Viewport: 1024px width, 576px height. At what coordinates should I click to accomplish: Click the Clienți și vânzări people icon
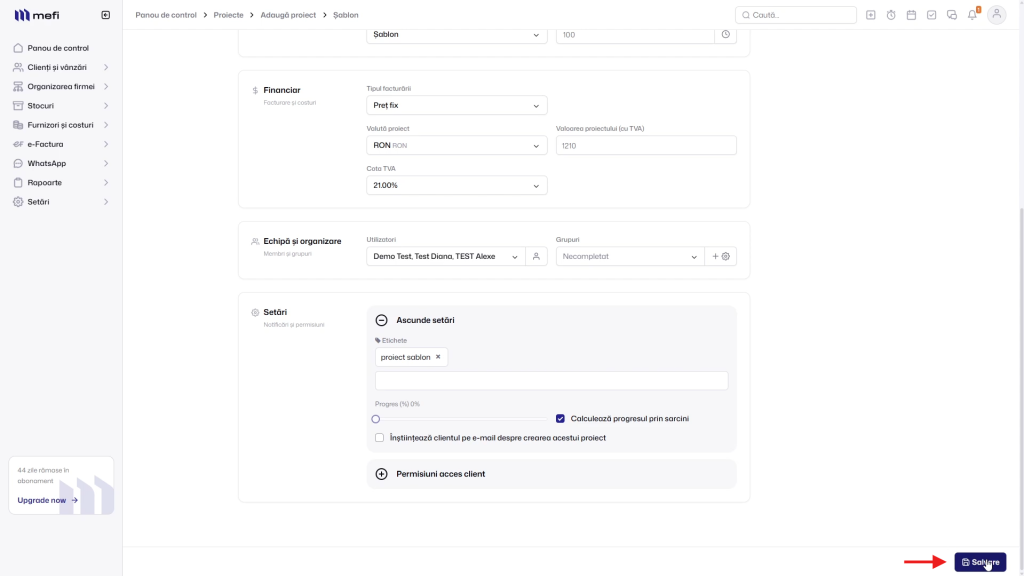pyautogui.click(x=18, y=67)
